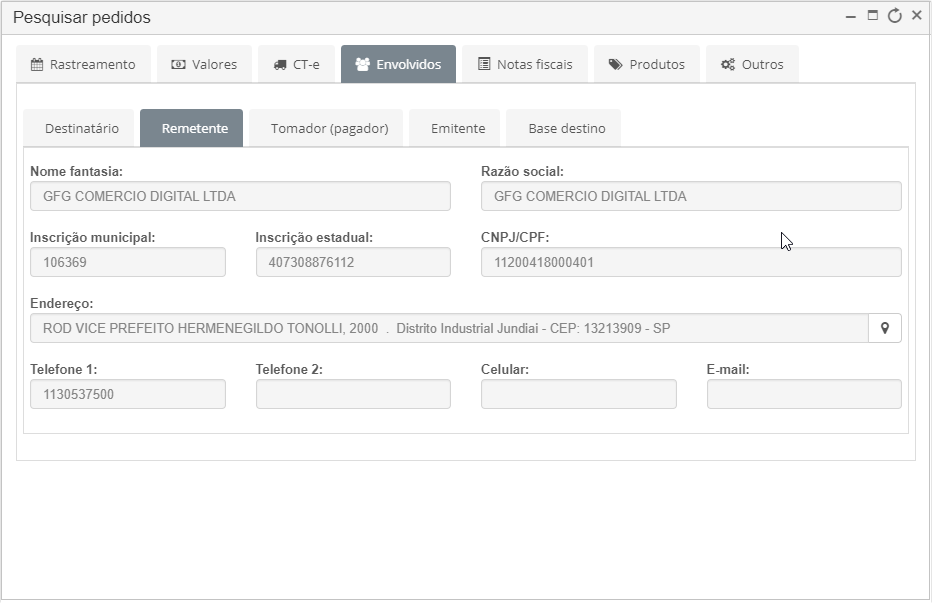Click the Nome fantasia field
932x603 pixels.
(x=240, y=196)
